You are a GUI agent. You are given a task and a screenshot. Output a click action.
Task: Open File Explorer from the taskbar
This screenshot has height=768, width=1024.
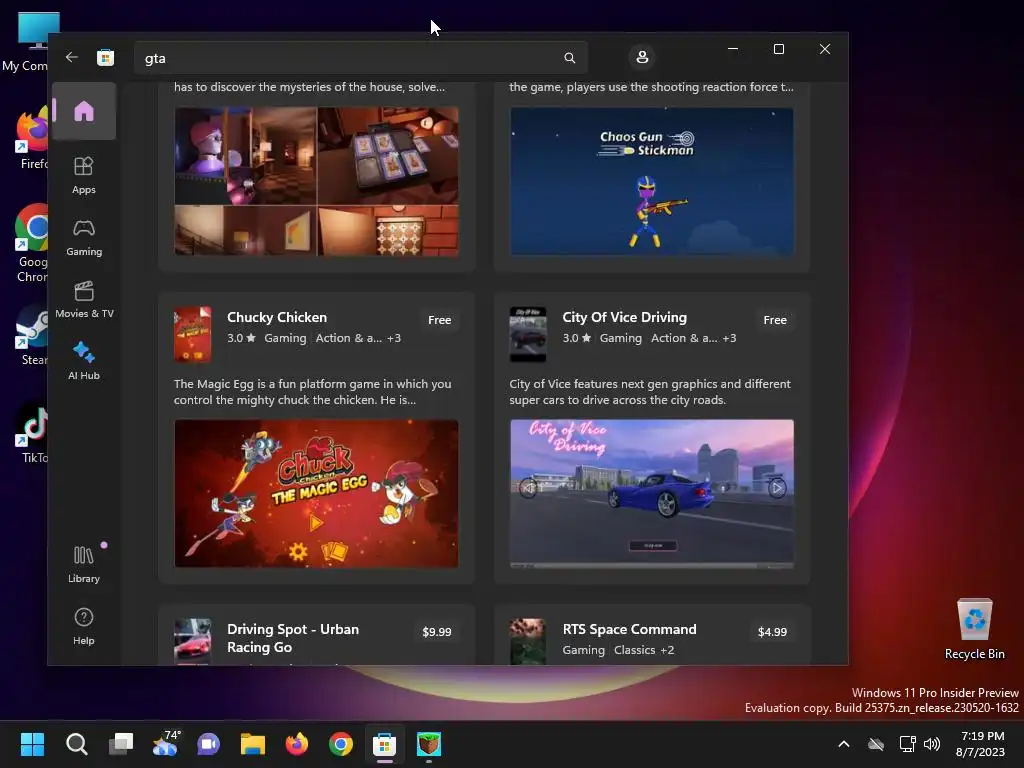[x=253, y=744]
